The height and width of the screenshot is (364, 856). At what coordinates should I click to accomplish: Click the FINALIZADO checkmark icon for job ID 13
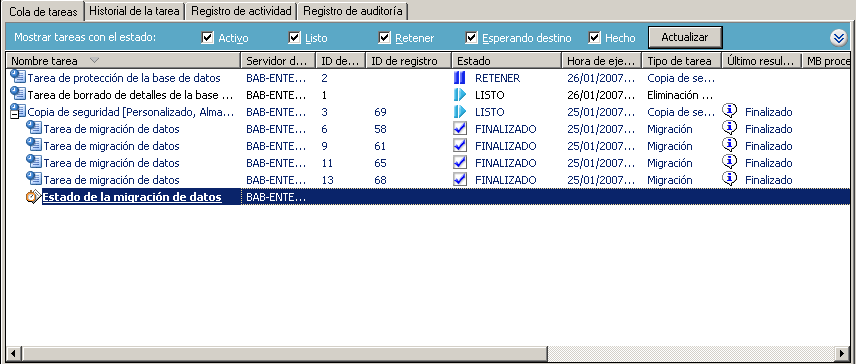[460, 180]
